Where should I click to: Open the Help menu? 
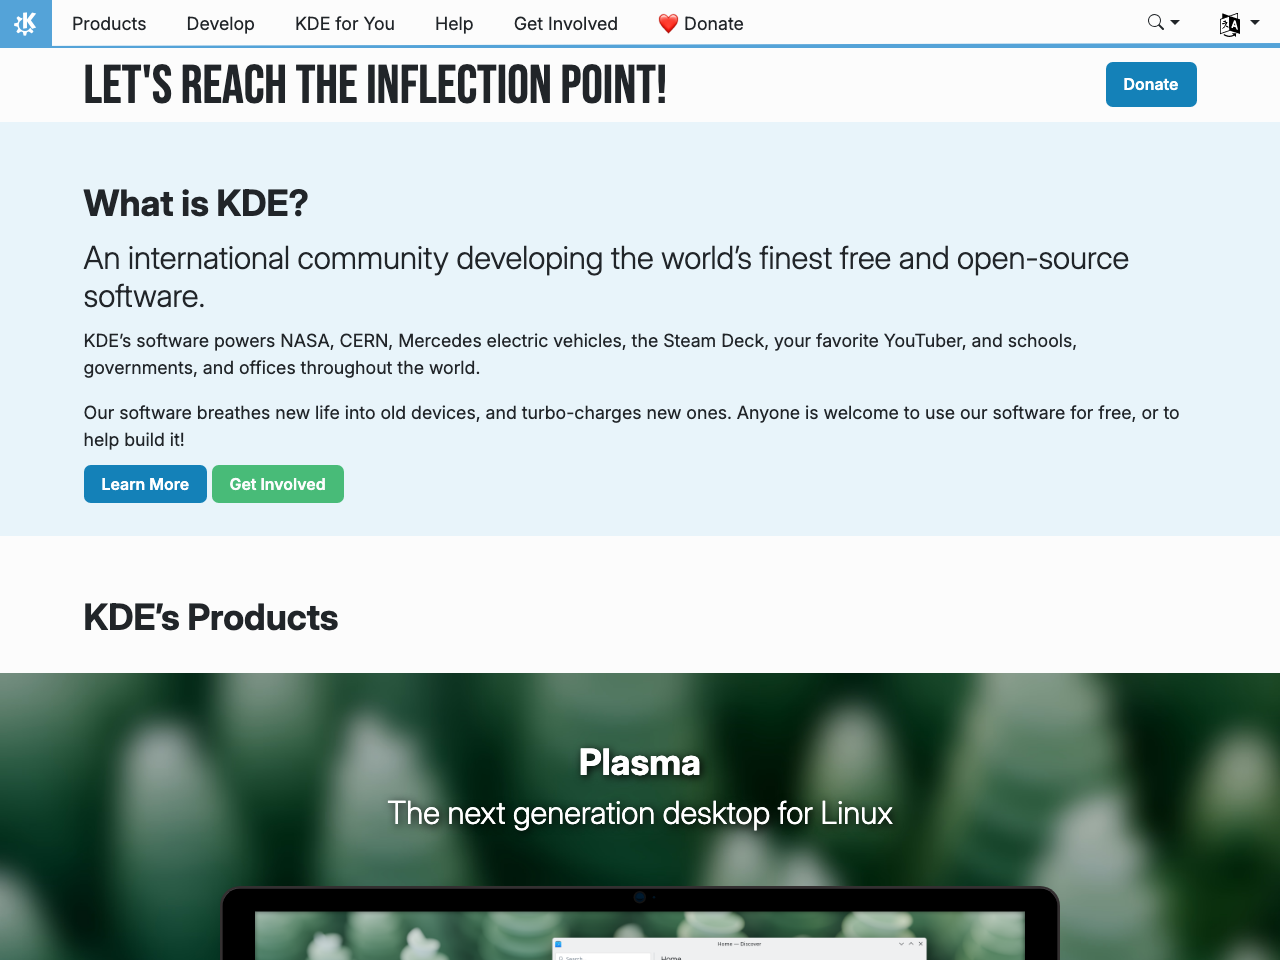click(453, 23)
